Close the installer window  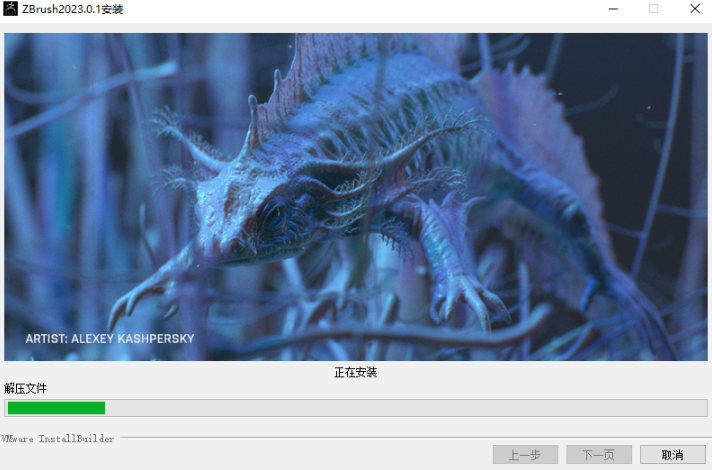click(x=695, y=9)
